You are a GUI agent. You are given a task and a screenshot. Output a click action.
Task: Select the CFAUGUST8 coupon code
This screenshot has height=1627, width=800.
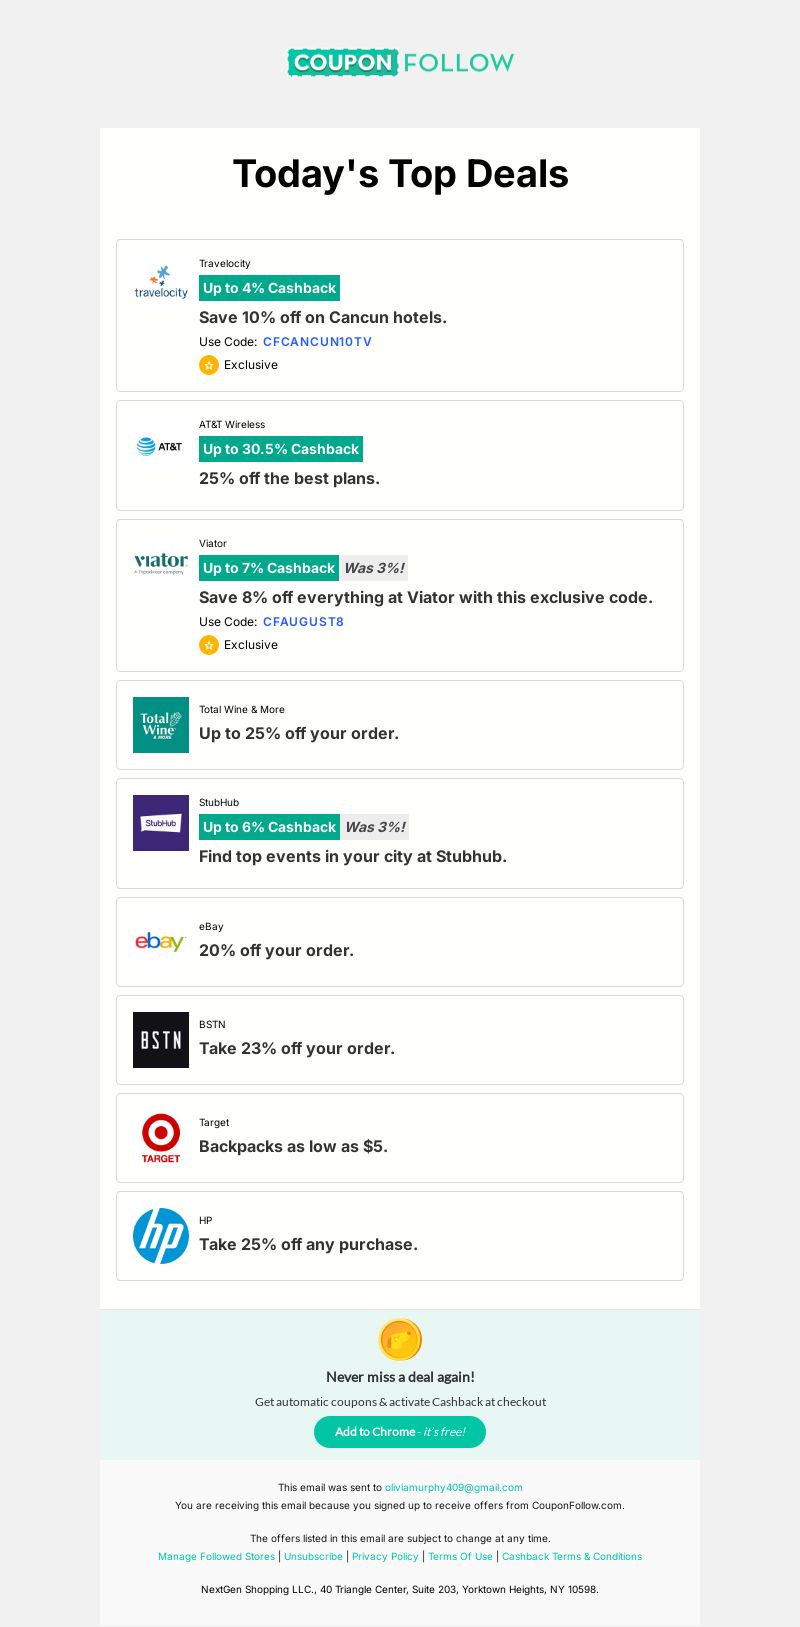pyautogui.click(x=303, y=622)
